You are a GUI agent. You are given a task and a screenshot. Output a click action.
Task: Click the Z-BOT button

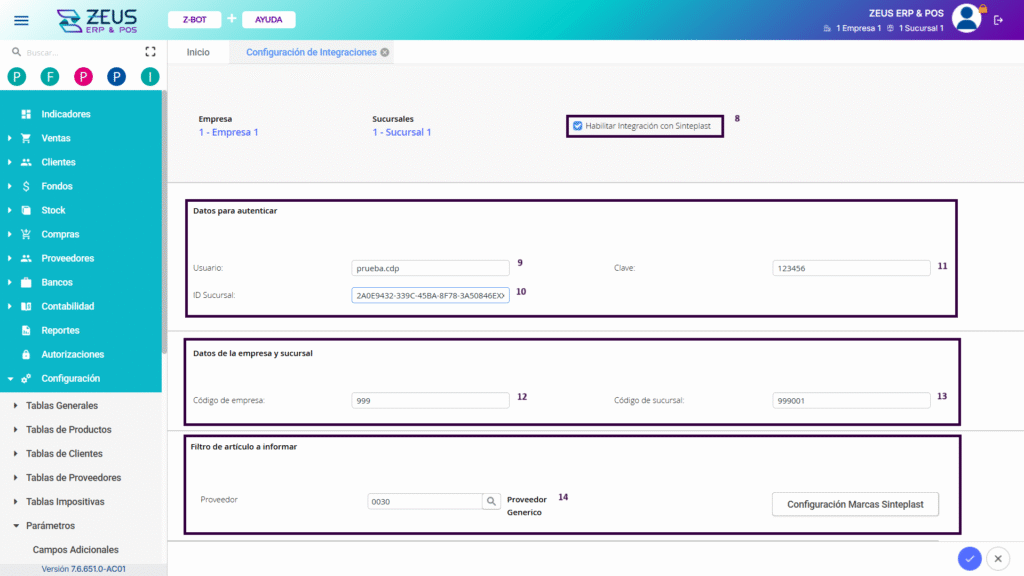click(195, 20)
